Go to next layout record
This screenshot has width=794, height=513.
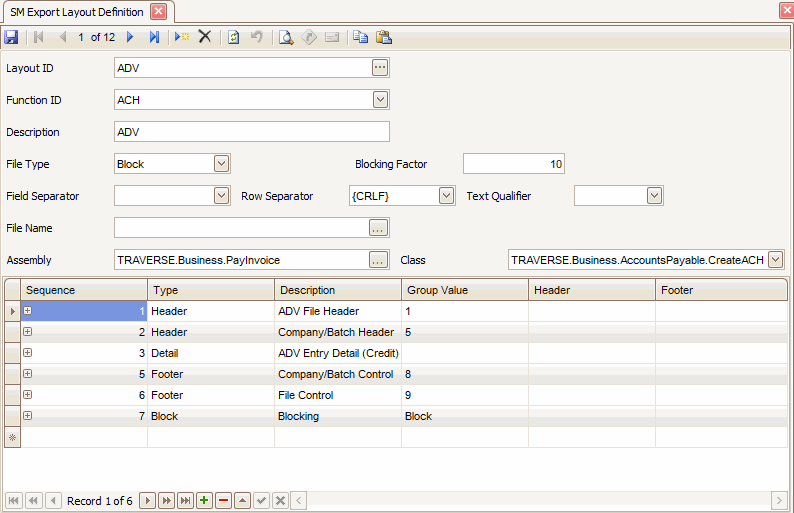(x=130, y=37)
